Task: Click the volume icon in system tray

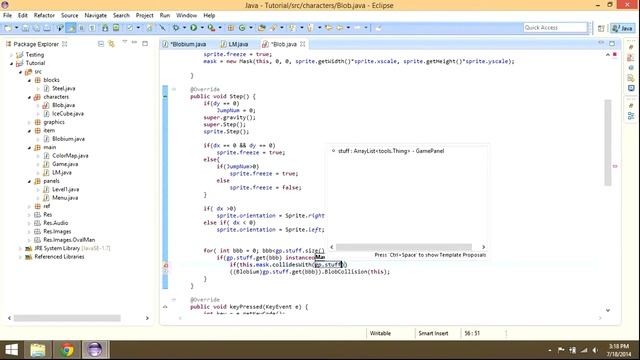Action: tap(595, 350)
